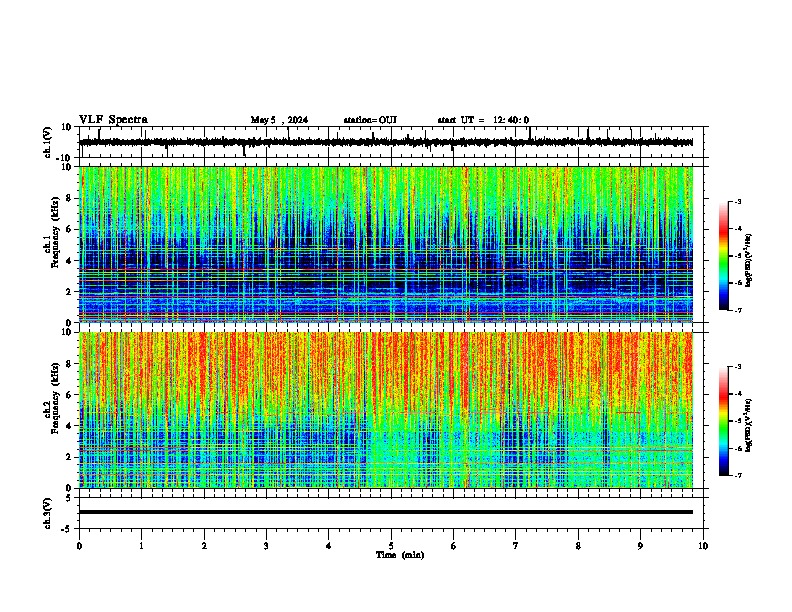Screen dimensions: 792x612
Task: Click the "-3" label on ch.1 color scale
Action: [737, 201]
